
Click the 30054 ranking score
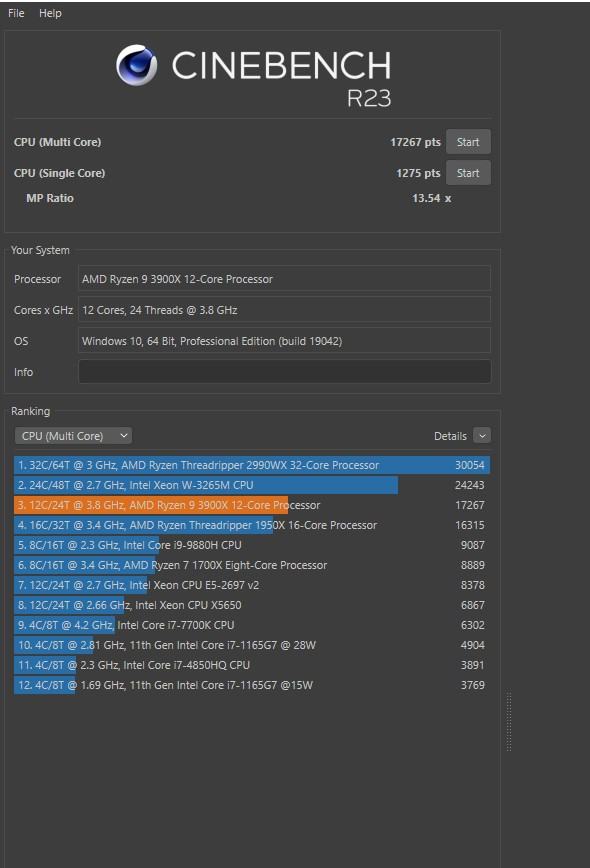pos(469,465)
